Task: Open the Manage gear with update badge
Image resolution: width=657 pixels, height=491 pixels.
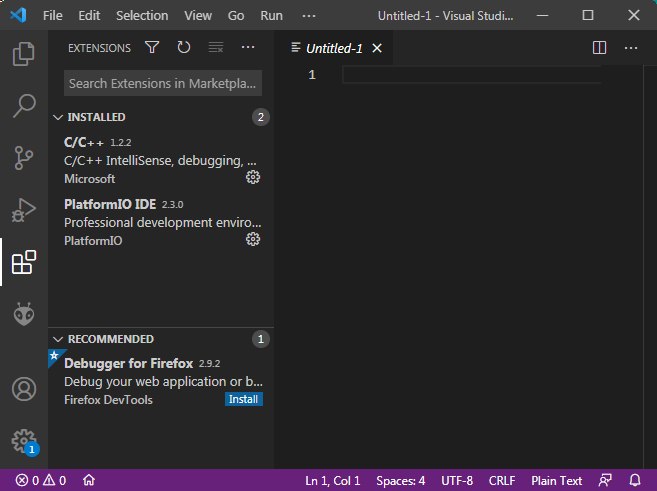Action: [x=24, y=442]
